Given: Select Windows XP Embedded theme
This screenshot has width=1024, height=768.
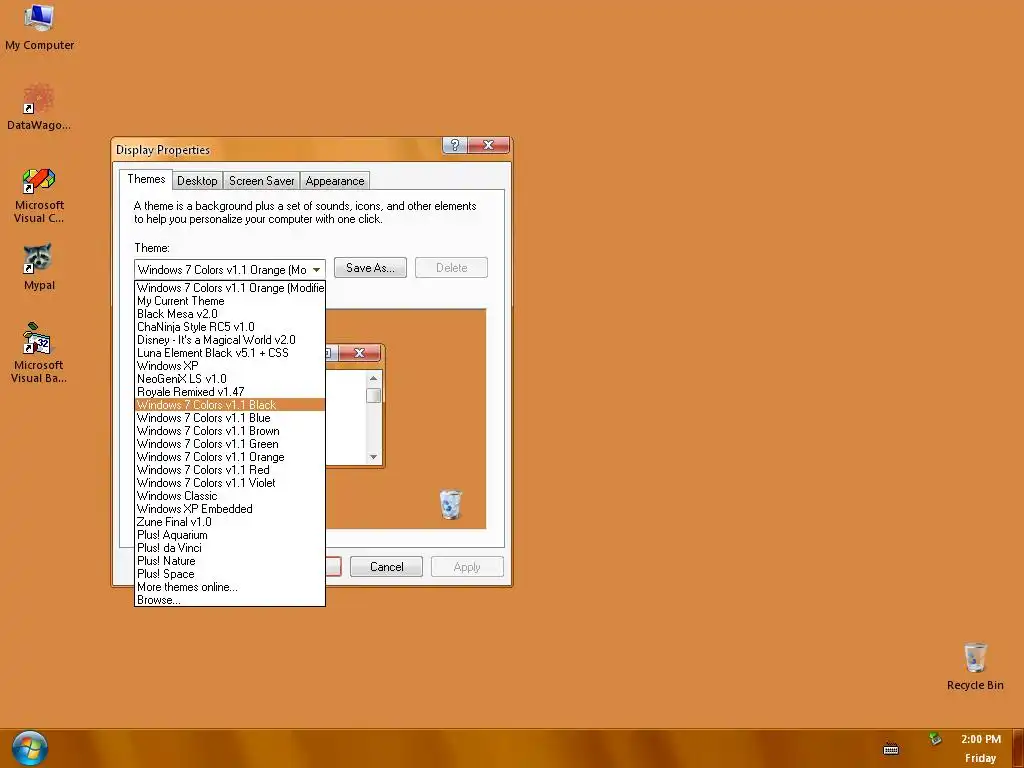Looking at the screenshot, I should 230,509.
